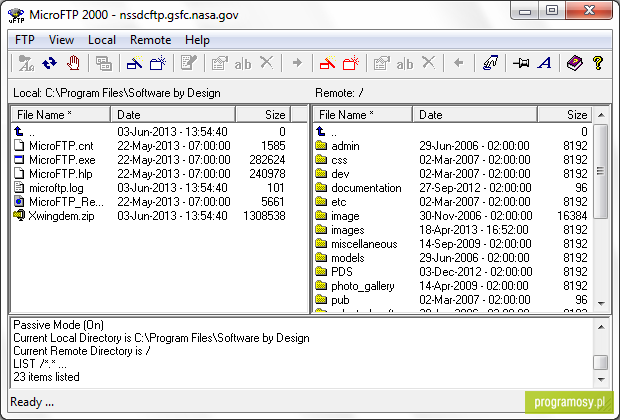
Task: Click log pane scrollbar up arrow
Action: pyautogui.click(x=601, y=327)
